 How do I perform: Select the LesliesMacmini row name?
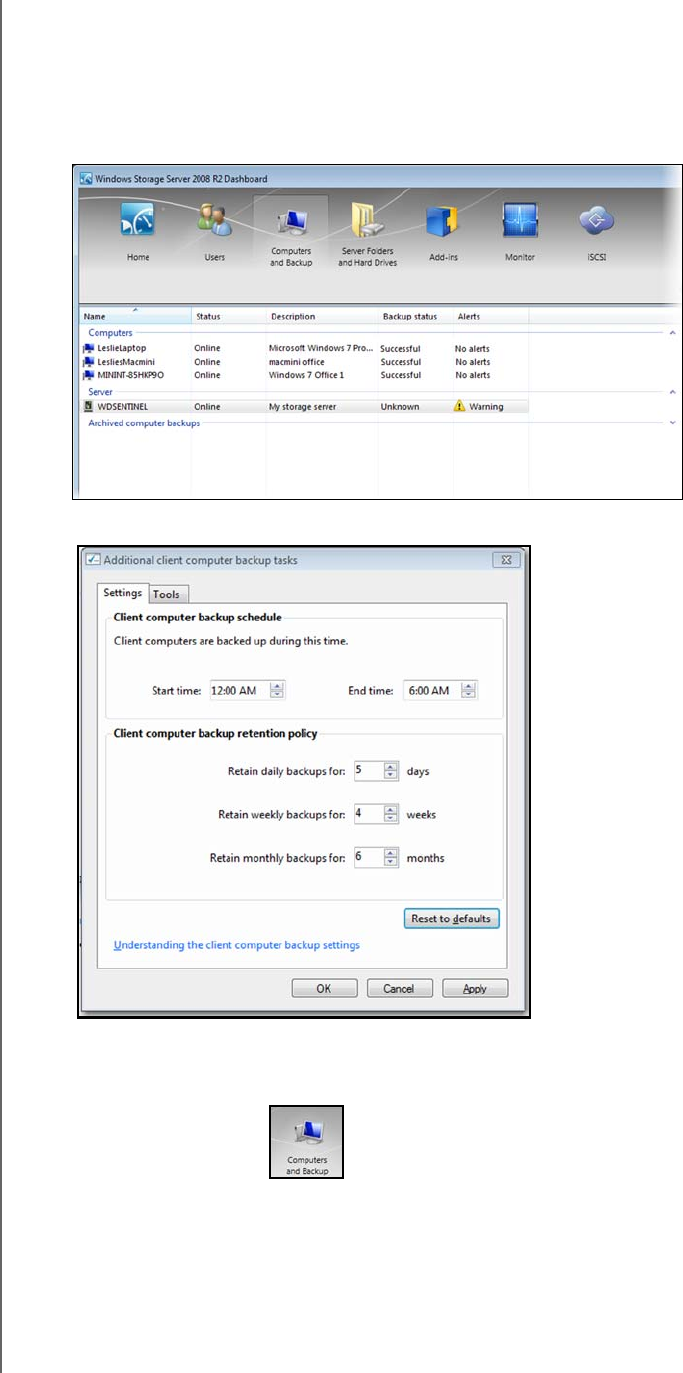pos(126,362)
